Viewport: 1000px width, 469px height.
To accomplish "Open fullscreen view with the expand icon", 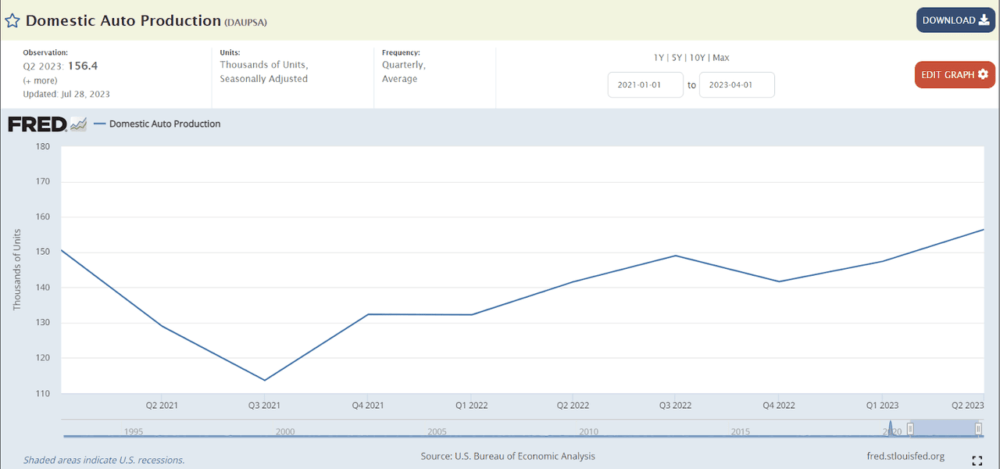I will (977, 461).
